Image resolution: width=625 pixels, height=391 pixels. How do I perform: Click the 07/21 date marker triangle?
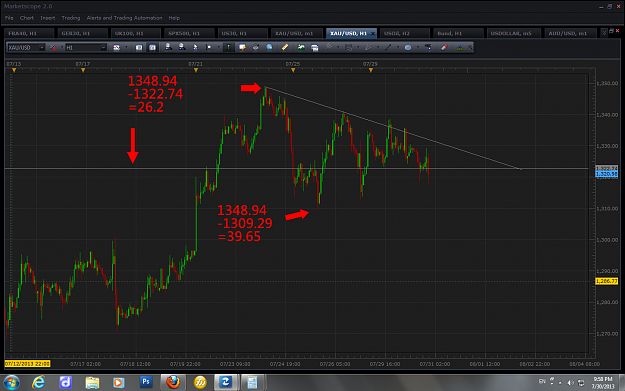coord(196,70)
